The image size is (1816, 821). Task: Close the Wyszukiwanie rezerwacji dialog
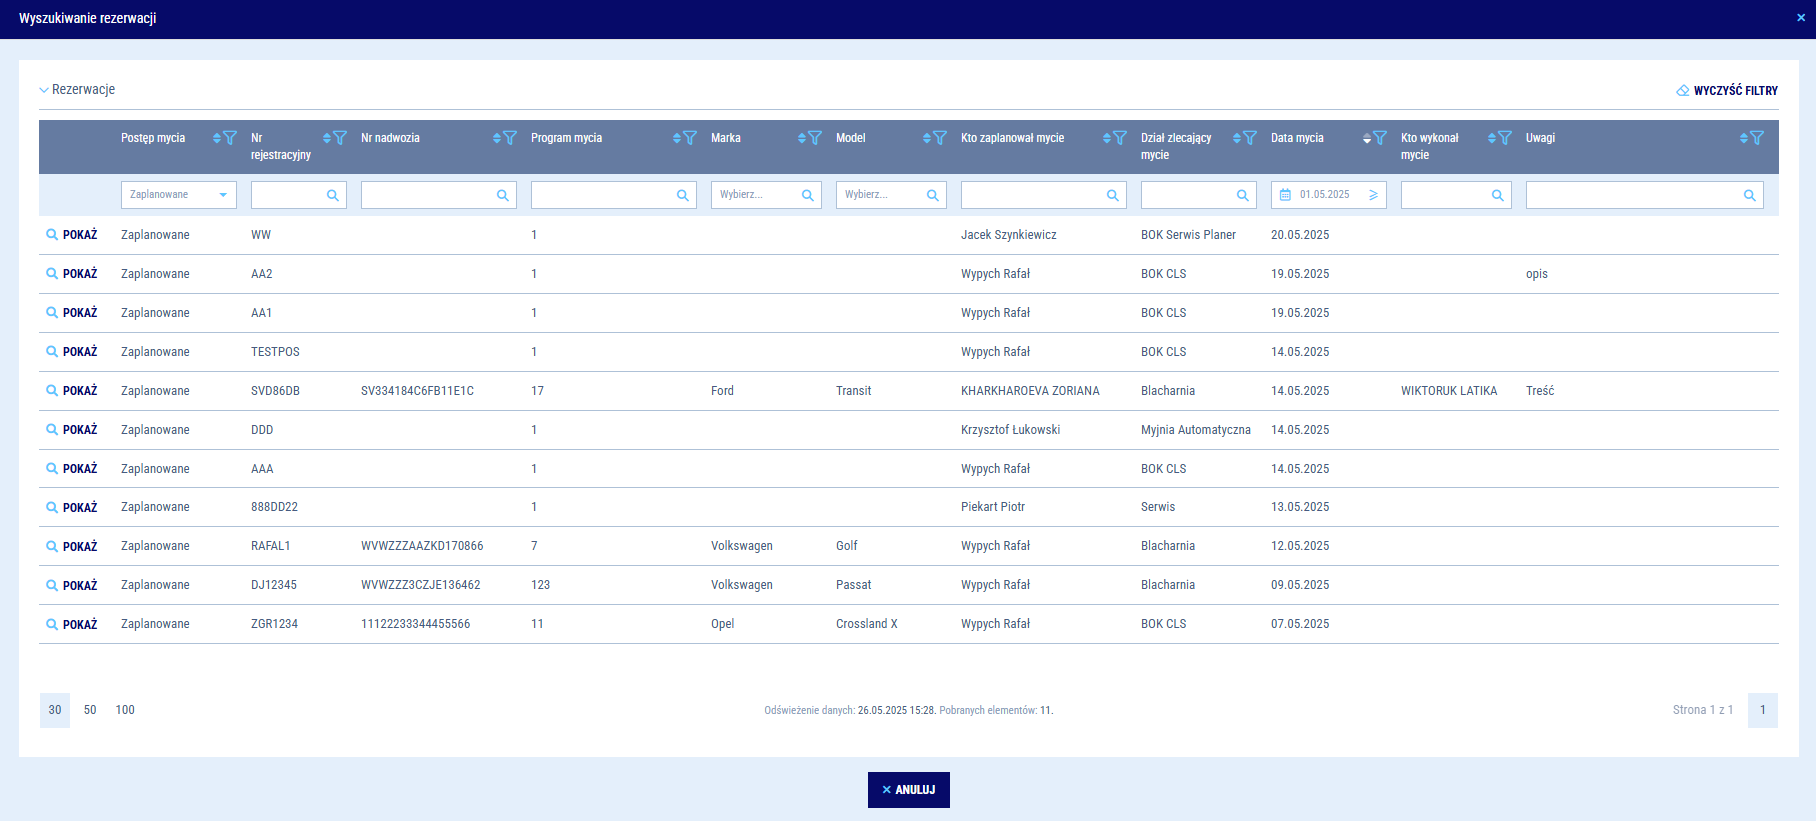click(x=1801, y=18)
